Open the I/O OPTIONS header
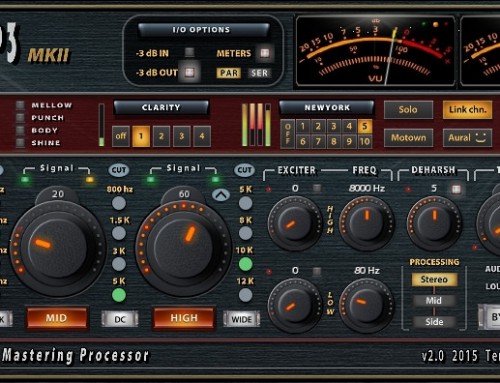The image size is (500, 383). pos(203,30)
